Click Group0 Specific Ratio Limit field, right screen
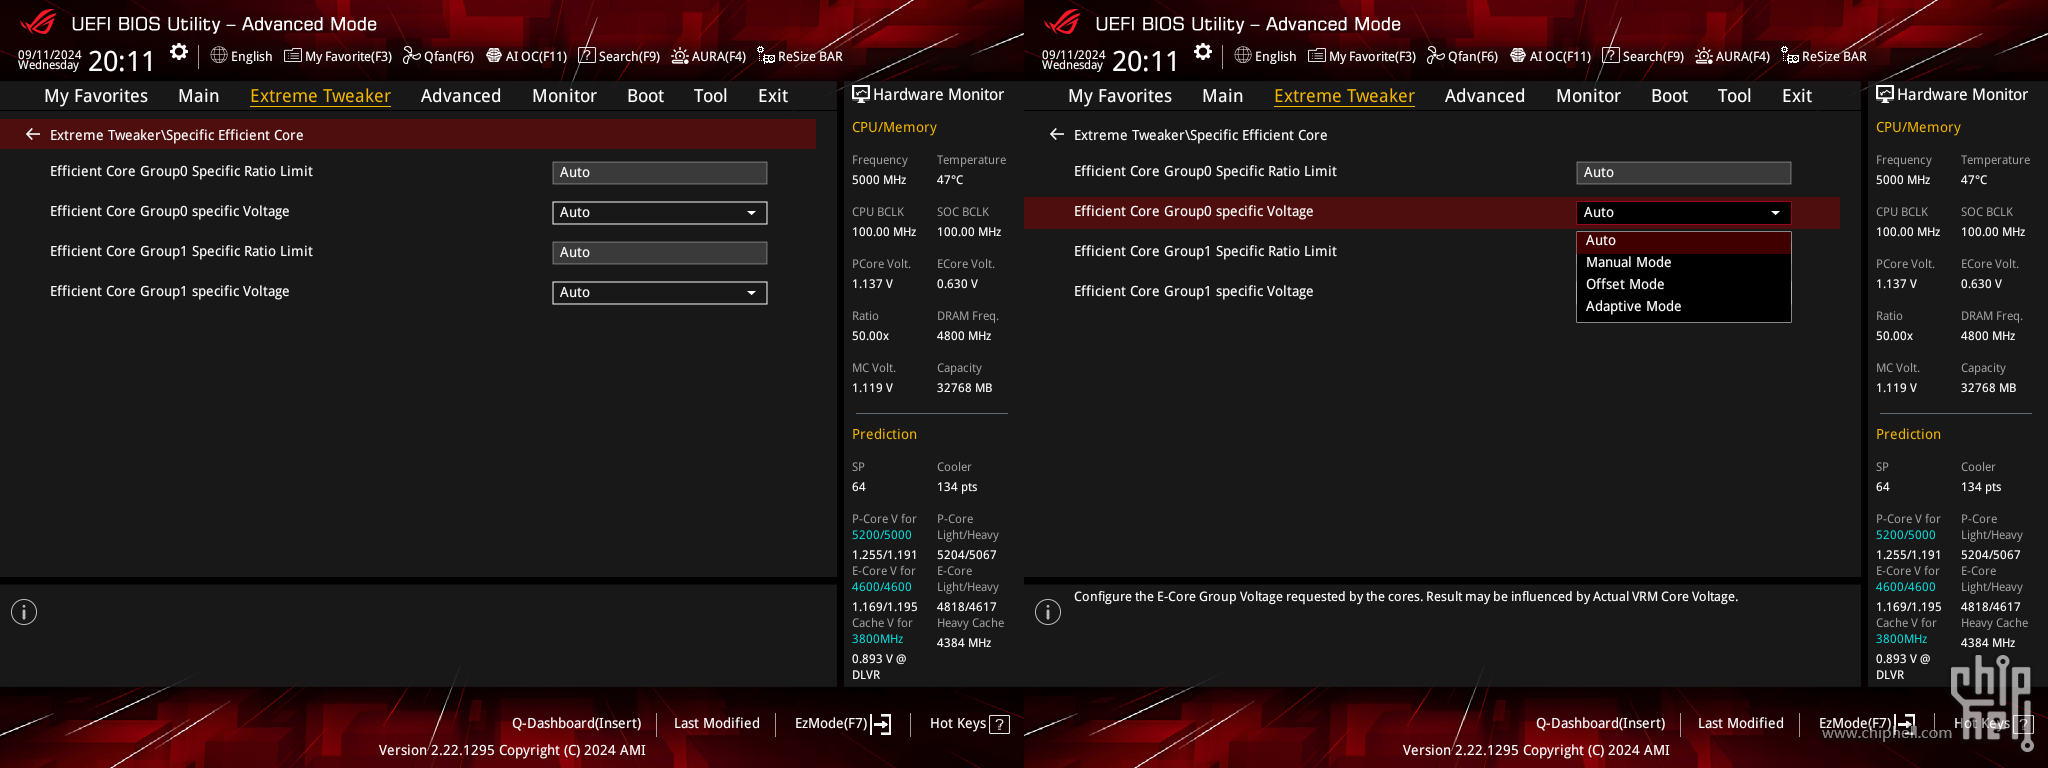This screenshot has width=2048, height=768. point(1684,173)
